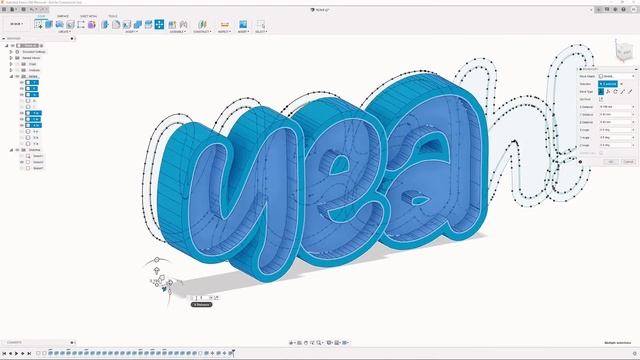The image size is (640, 360).
Task: Click OK in the Move/Copy dialog
Action: coord(611,162)
